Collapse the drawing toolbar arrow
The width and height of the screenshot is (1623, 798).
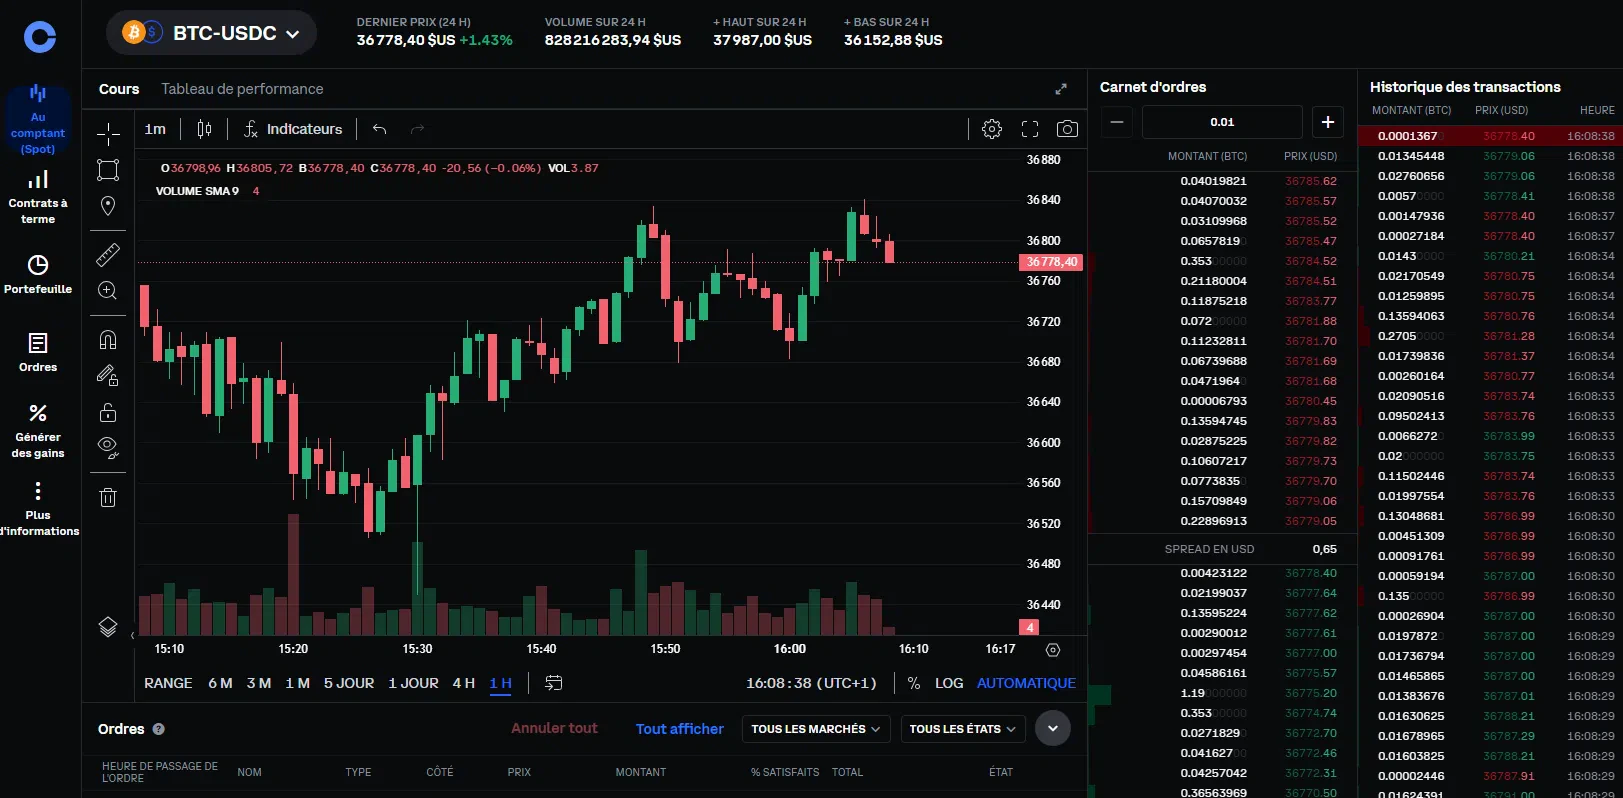pos(131,635)
